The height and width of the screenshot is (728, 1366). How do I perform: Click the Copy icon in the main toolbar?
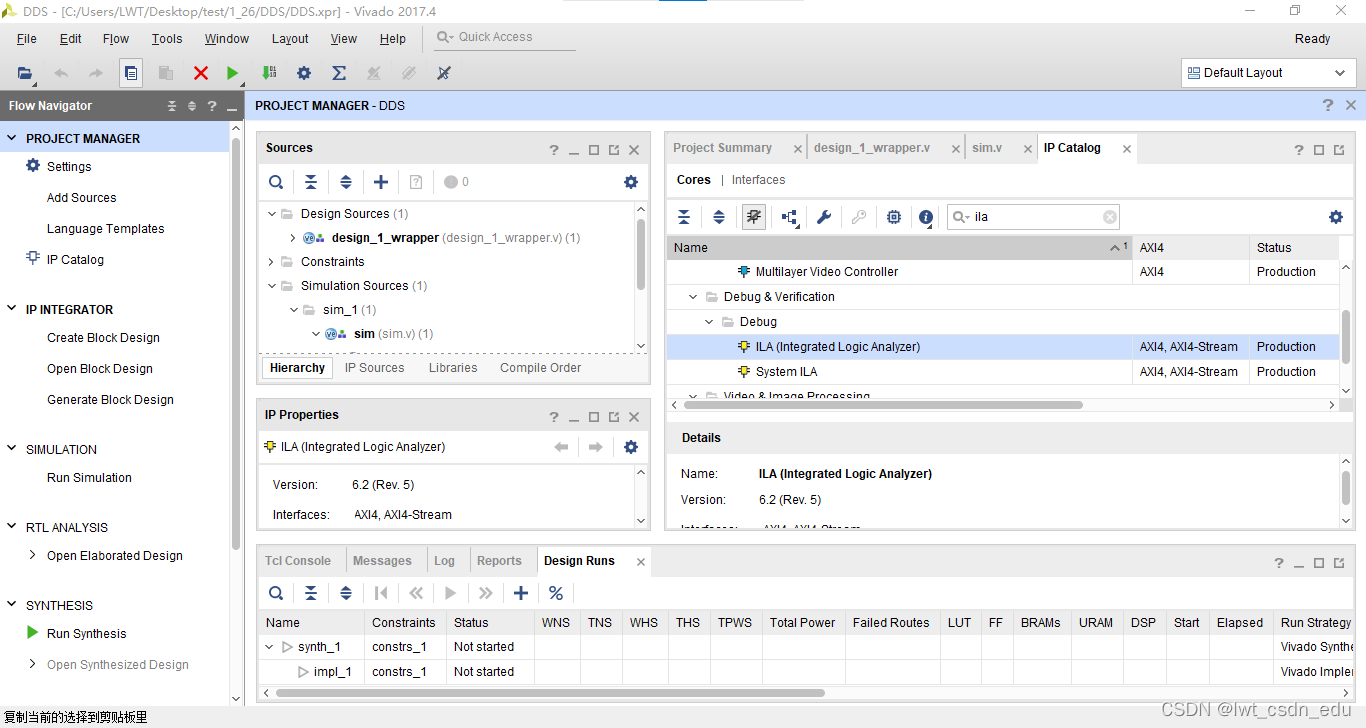click(x=131, y=73)
